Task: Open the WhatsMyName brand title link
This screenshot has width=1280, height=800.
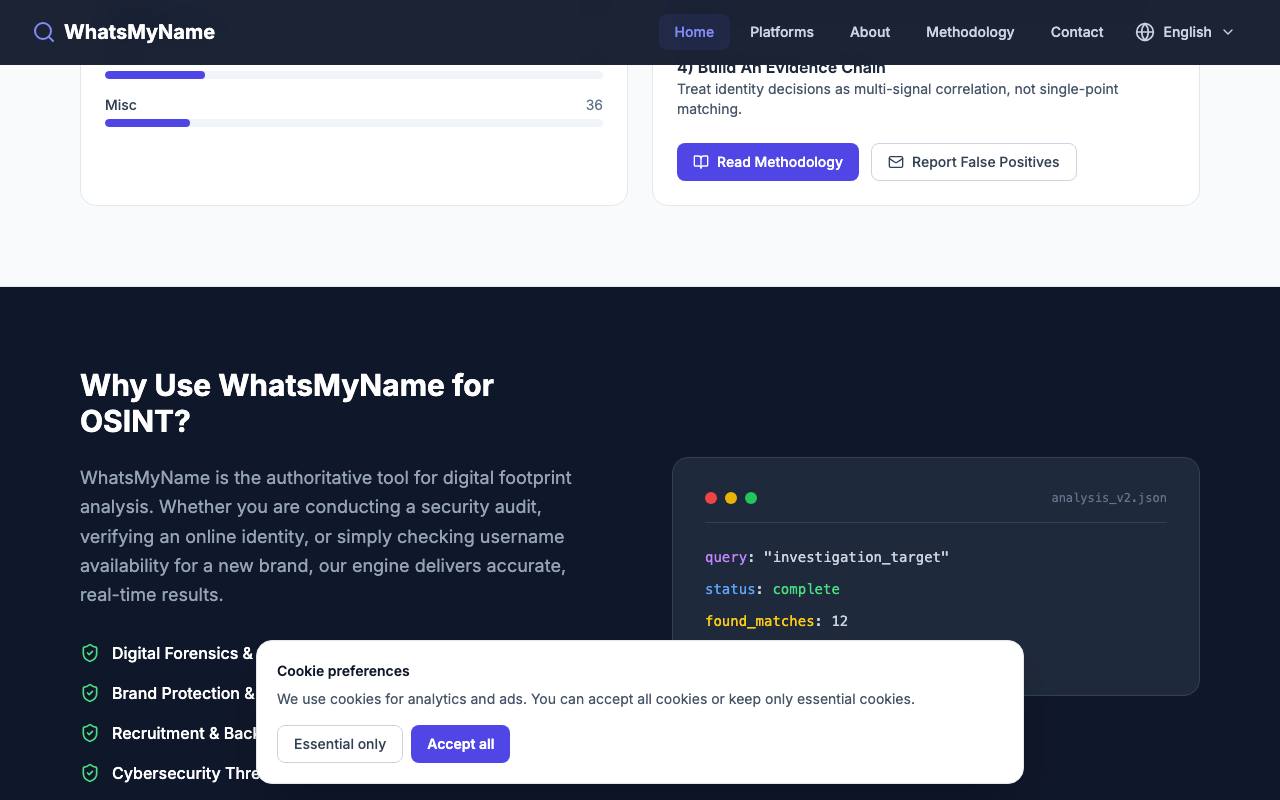Action: click(x=139, y=32)
